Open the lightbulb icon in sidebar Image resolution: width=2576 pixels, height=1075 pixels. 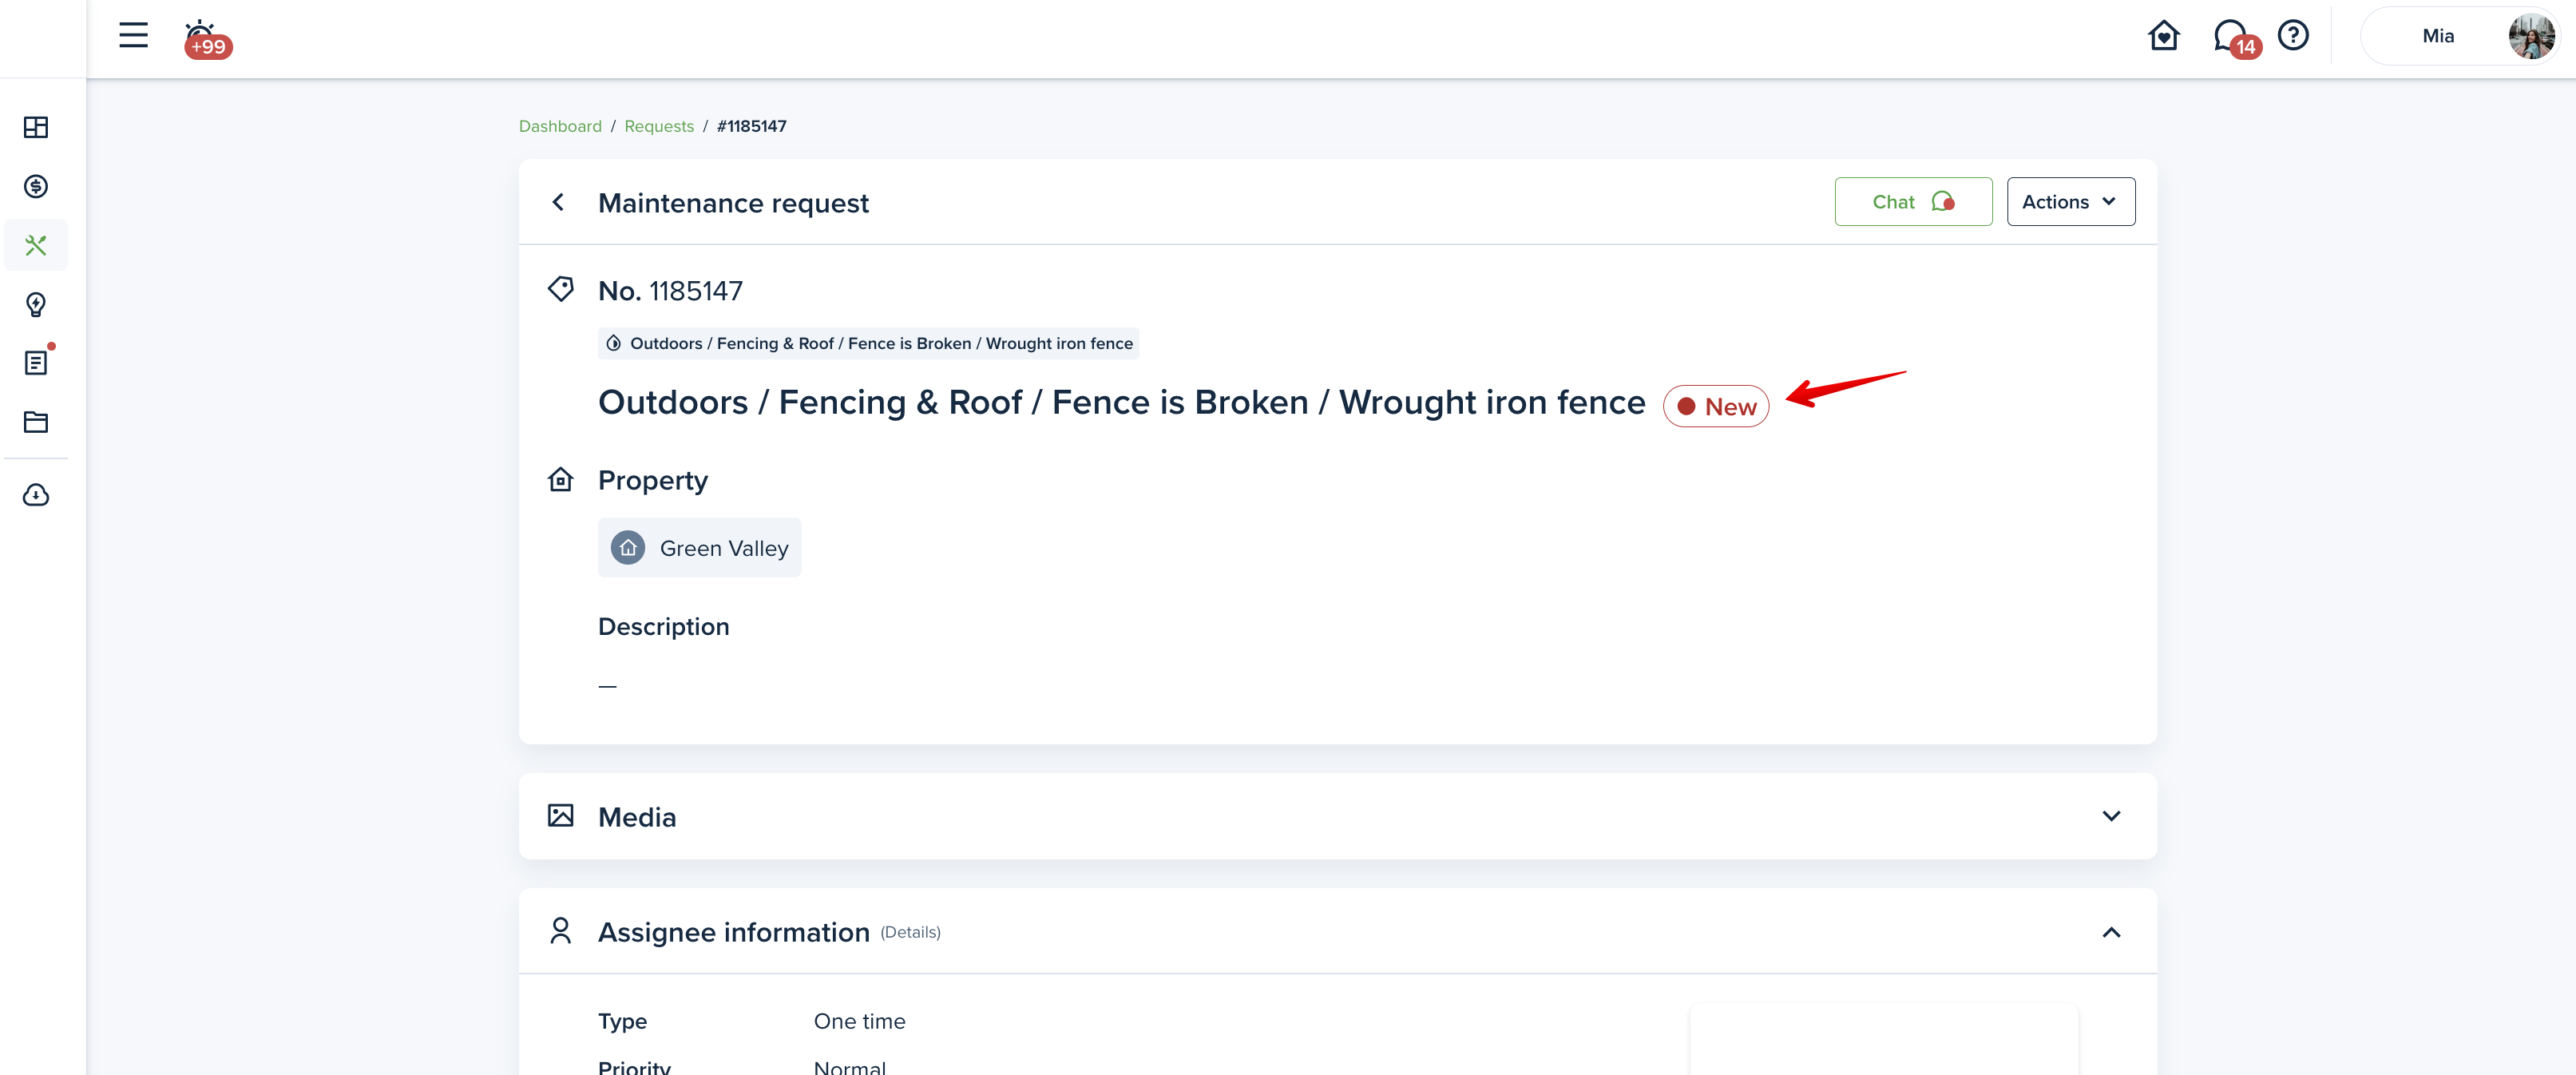coord(36,304)
